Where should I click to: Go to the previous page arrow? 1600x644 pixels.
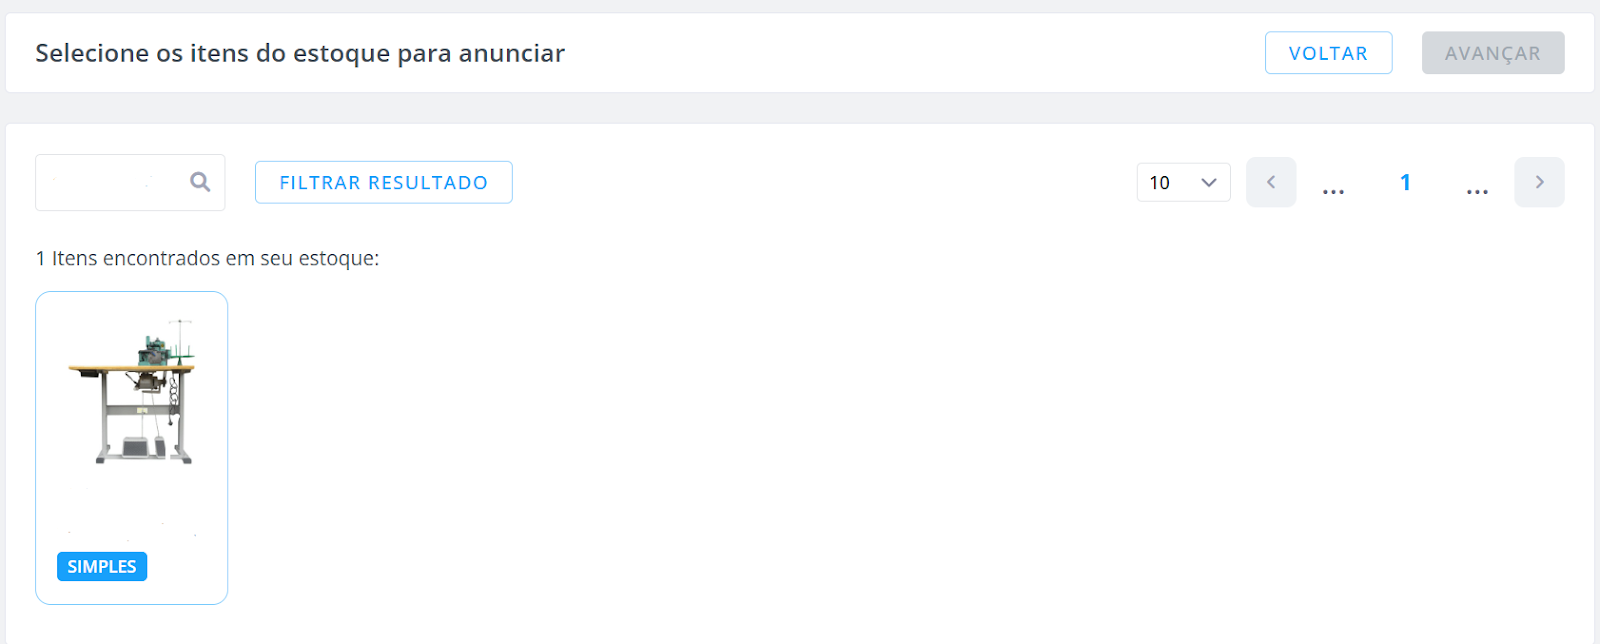coord(1271,182)
